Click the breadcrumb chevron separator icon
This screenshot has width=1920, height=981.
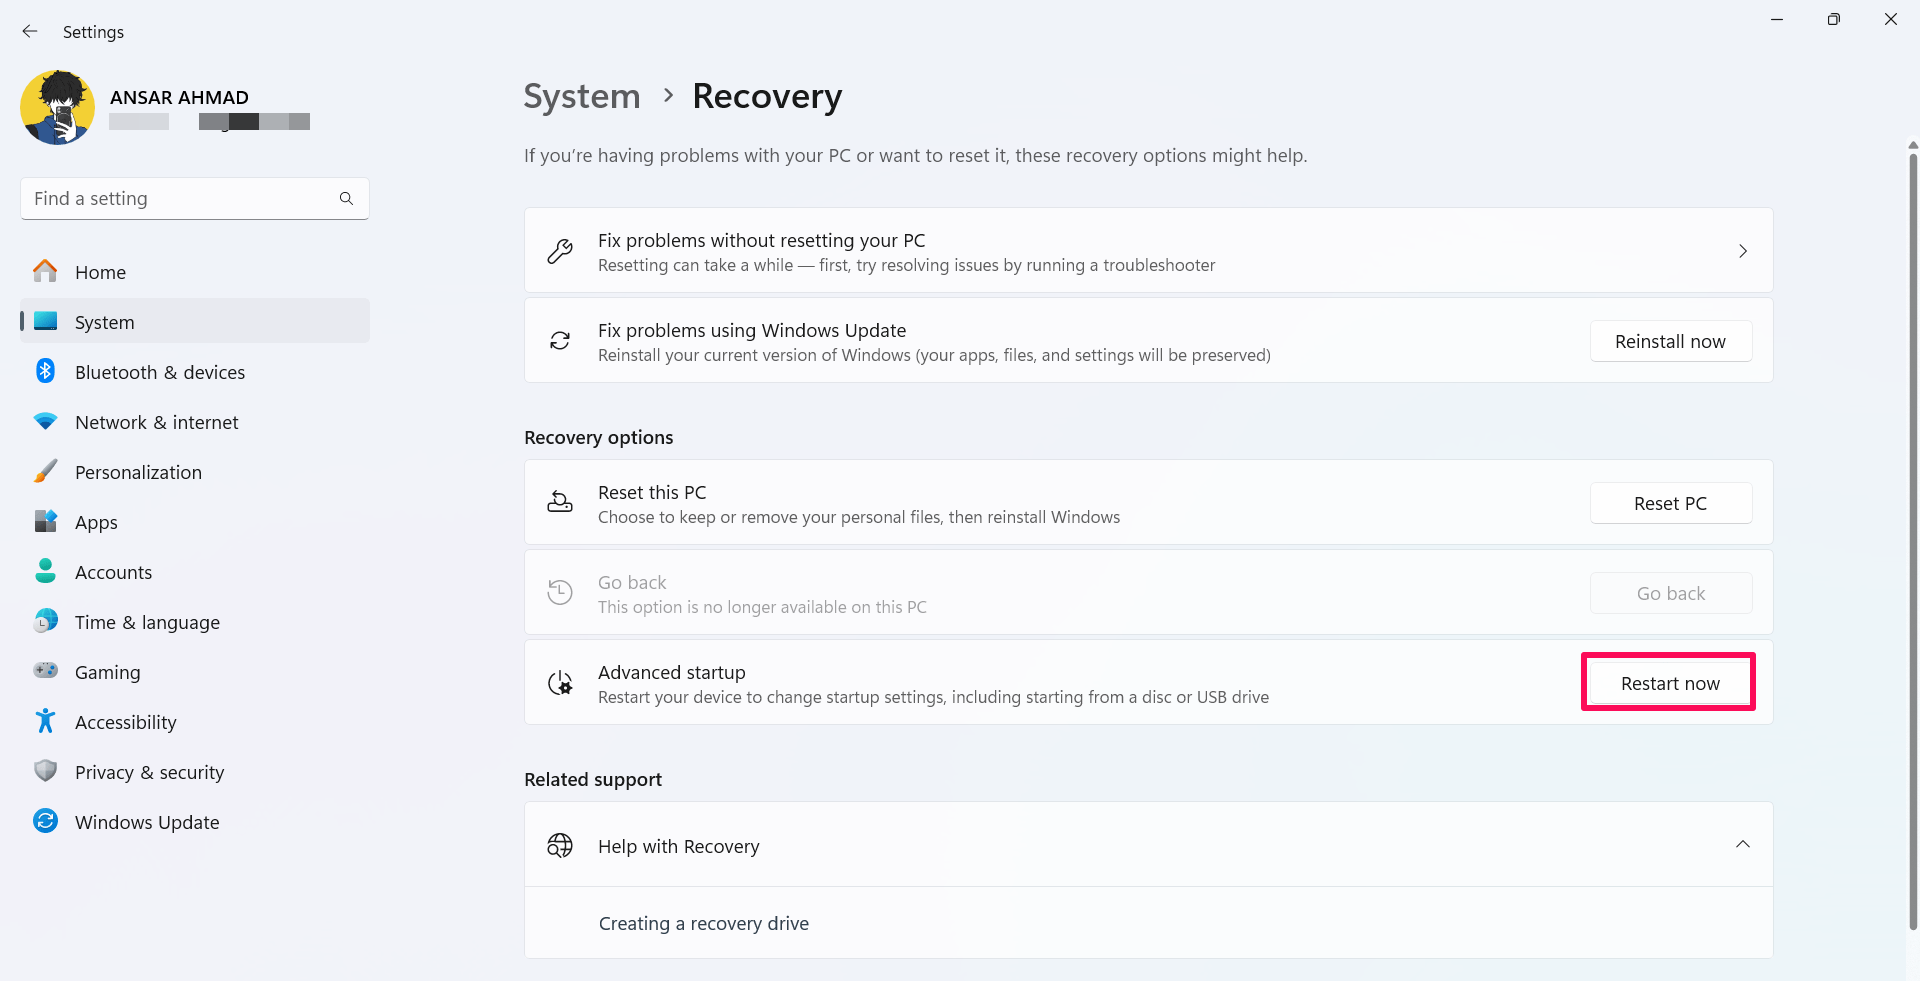[x=668, y=95]
